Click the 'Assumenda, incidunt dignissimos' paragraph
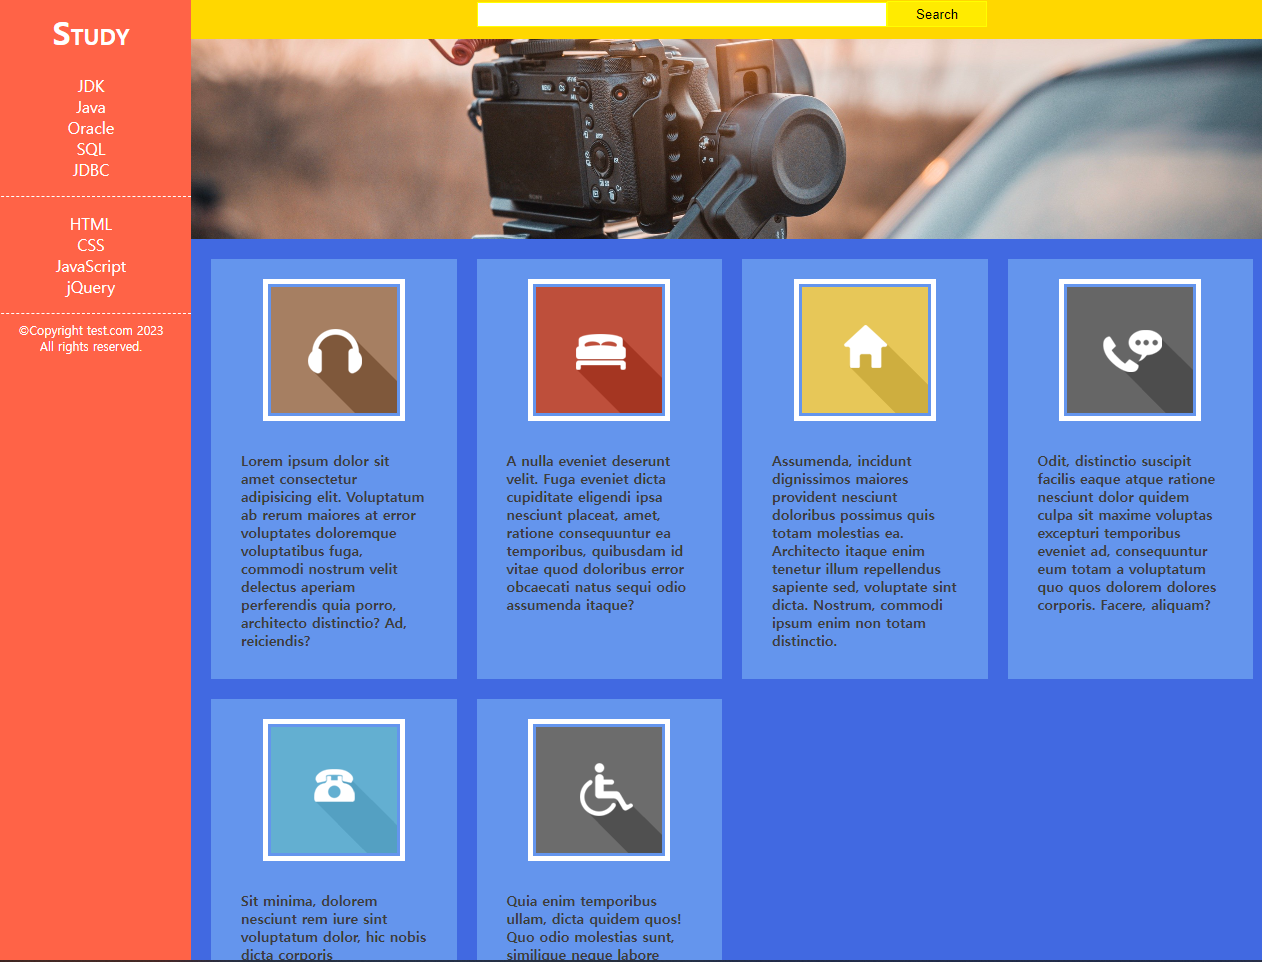The image size is (1262, 962). click(x=865, y=551)
